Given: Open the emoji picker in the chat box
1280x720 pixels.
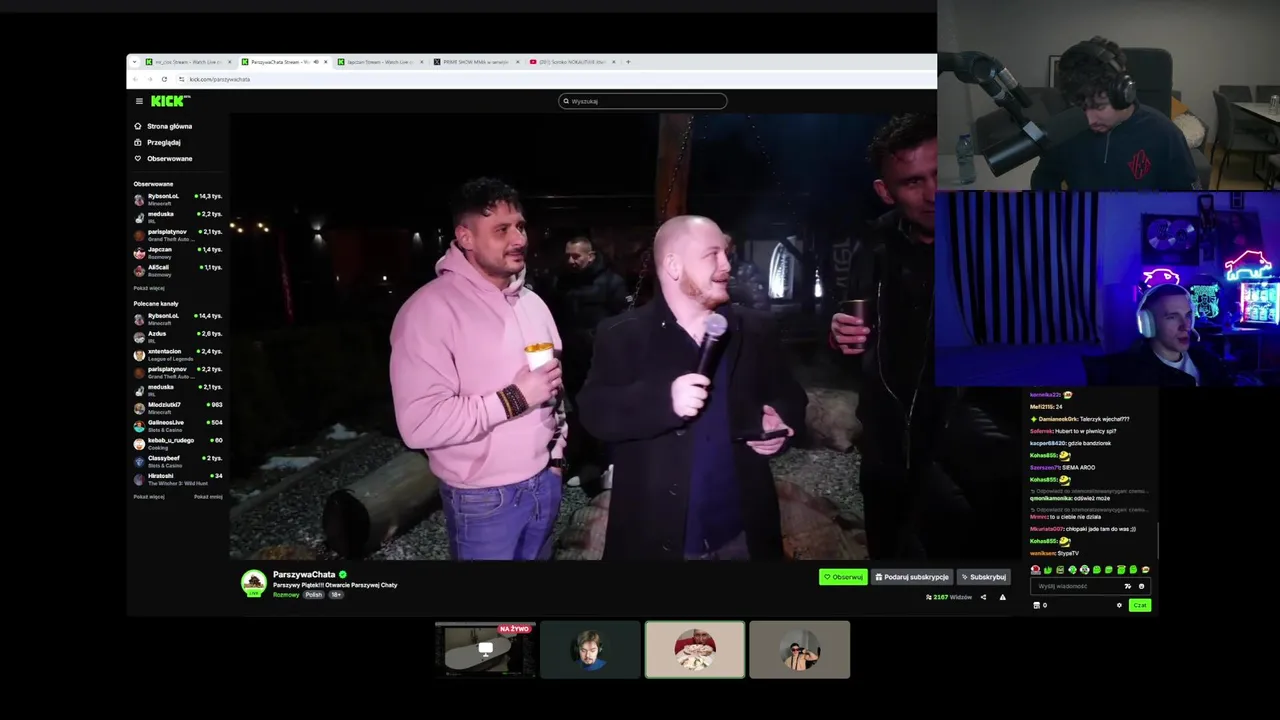Looking at the screenshot, I should pyautogui.click(x=1141, y=586).
